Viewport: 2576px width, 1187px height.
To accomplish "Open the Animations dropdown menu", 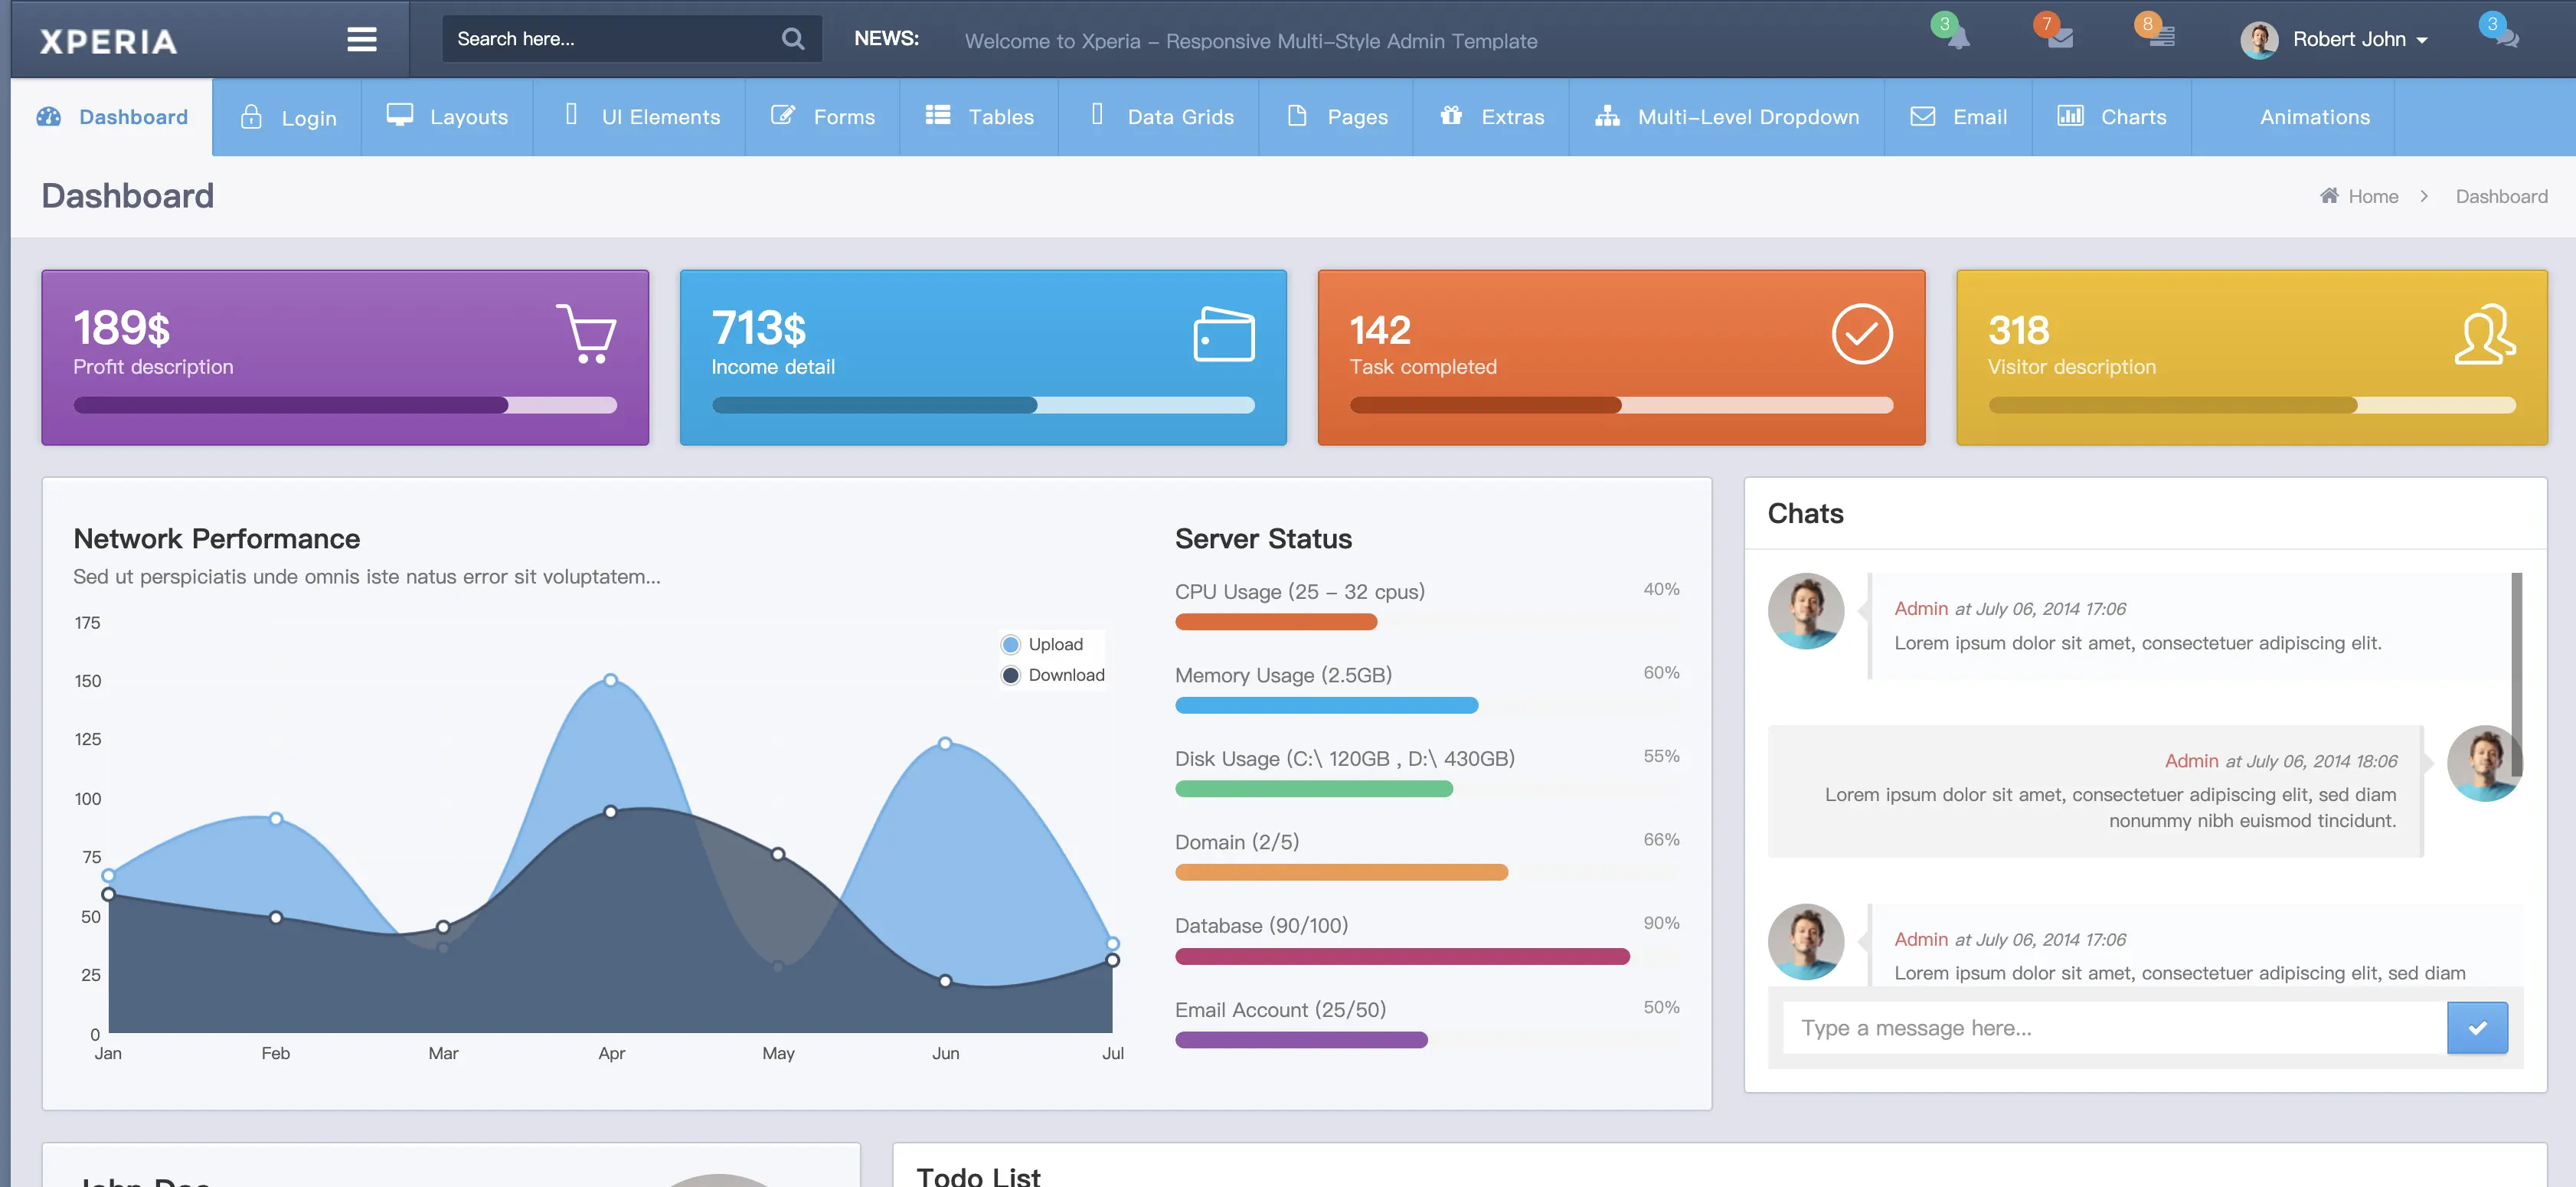I will 2293,117.
